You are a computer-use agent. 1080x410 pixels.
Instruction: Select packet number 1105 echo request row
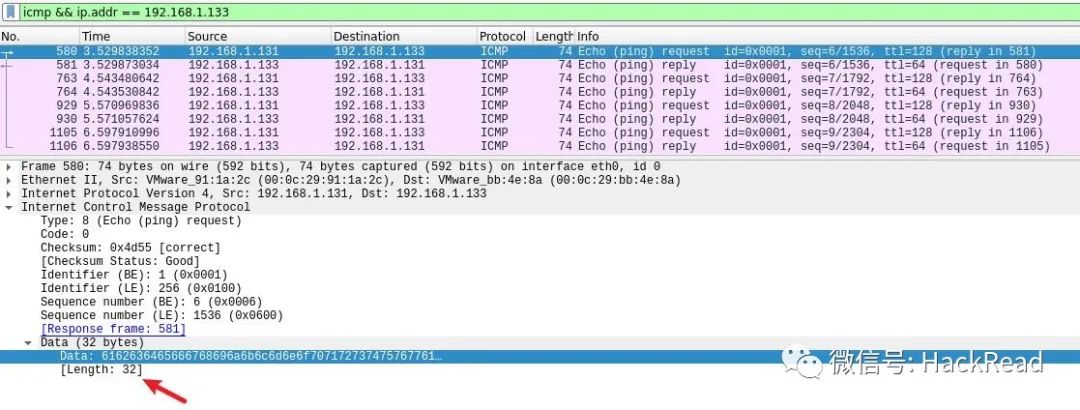pos(540,132)
